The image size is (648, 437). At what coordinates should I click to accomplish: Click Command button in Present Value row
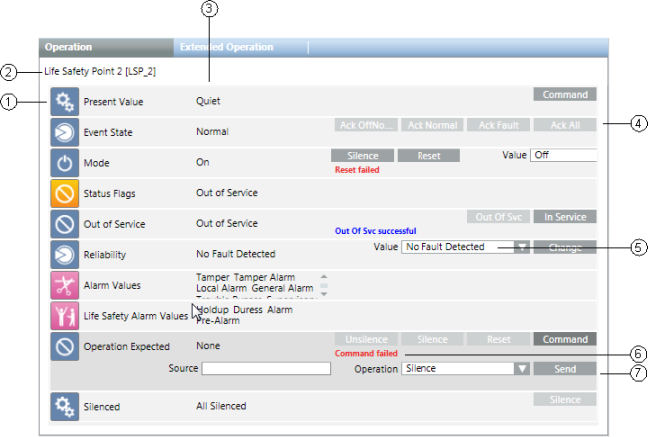tap(564, 95)
